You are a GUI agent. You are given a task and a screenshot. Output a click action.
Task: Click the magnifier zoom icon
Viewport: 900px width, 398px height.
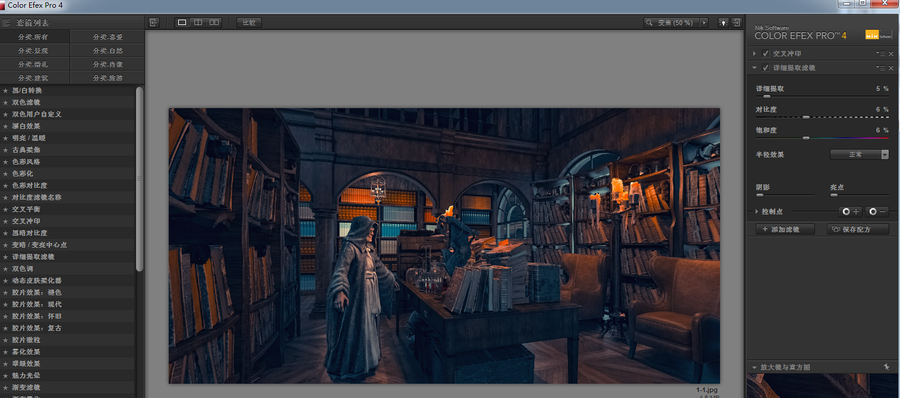click(649, 22)
